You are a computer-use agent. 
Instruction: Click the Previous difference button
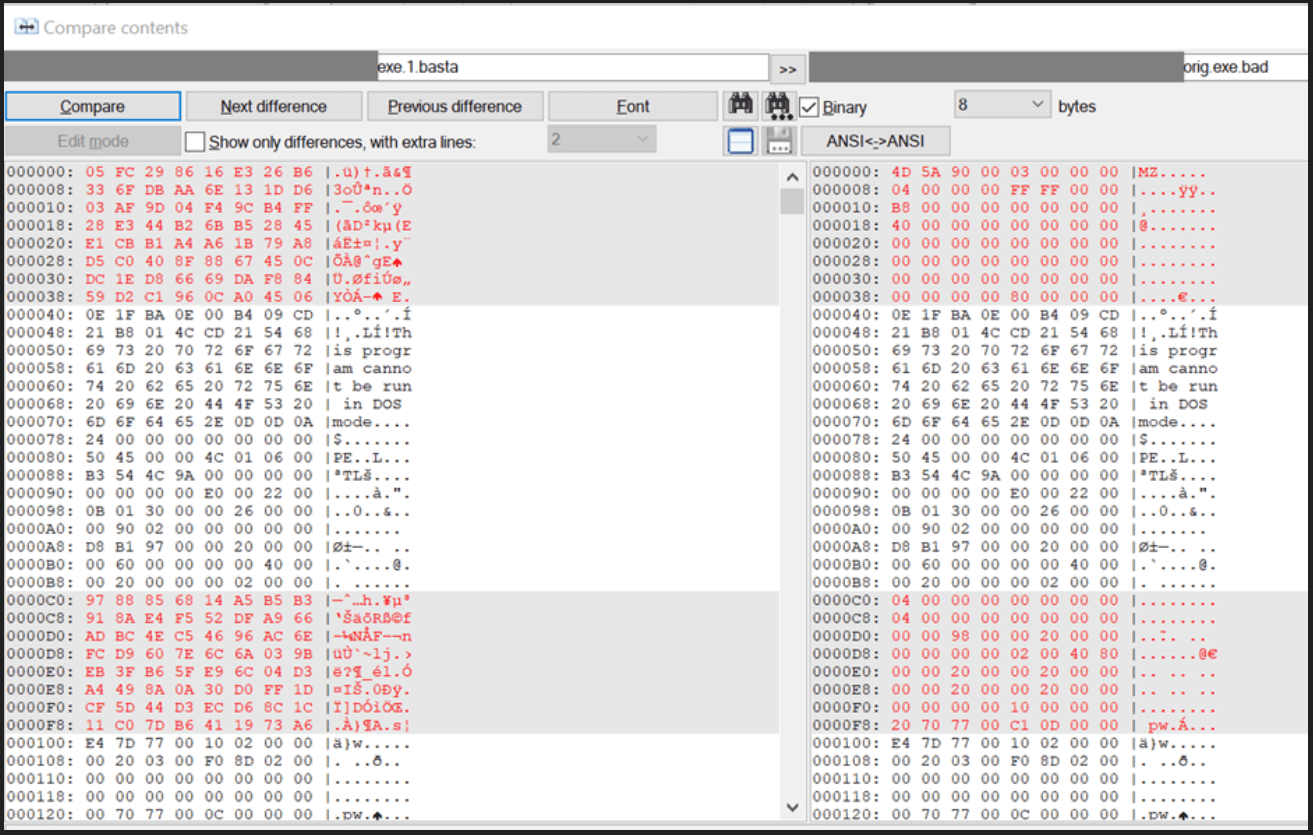coord(455,106)
